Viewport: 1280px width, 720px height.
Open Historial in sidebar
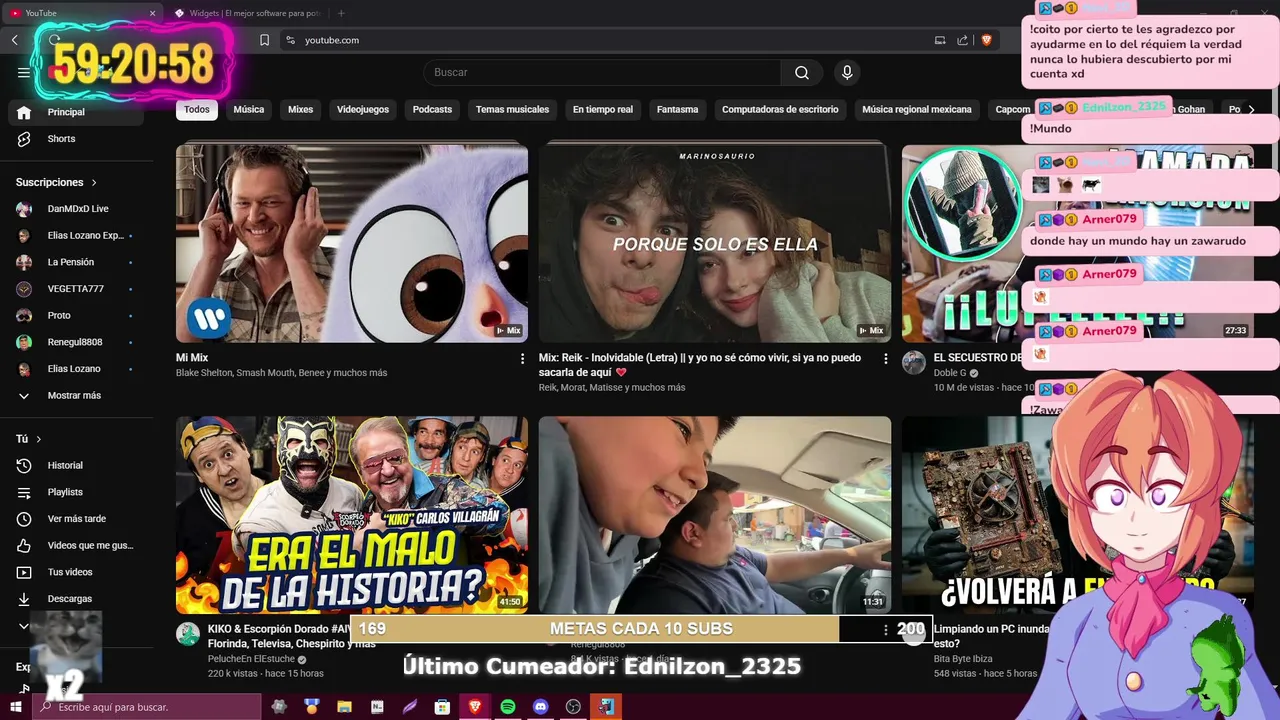[x=76, y=466]
